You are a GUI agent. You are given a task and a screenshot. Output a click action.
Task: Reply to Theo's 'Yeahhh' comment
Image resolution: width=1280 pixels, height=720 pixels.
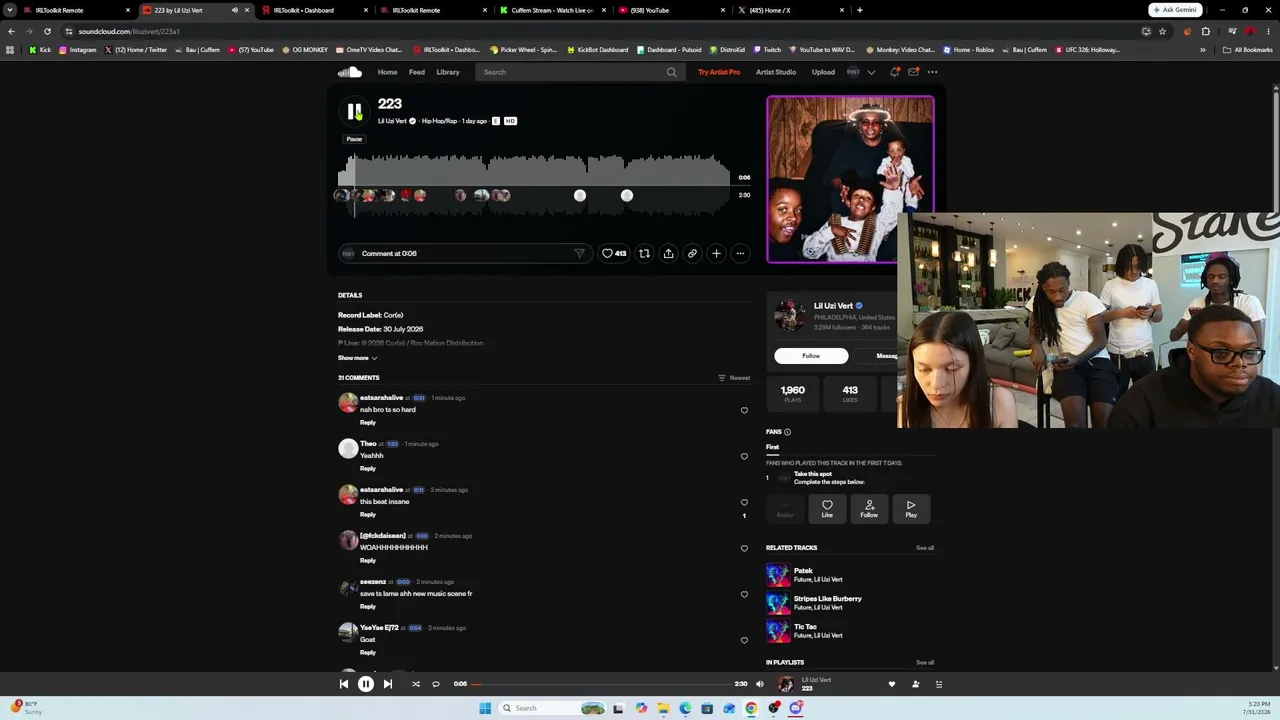[368, 469]
